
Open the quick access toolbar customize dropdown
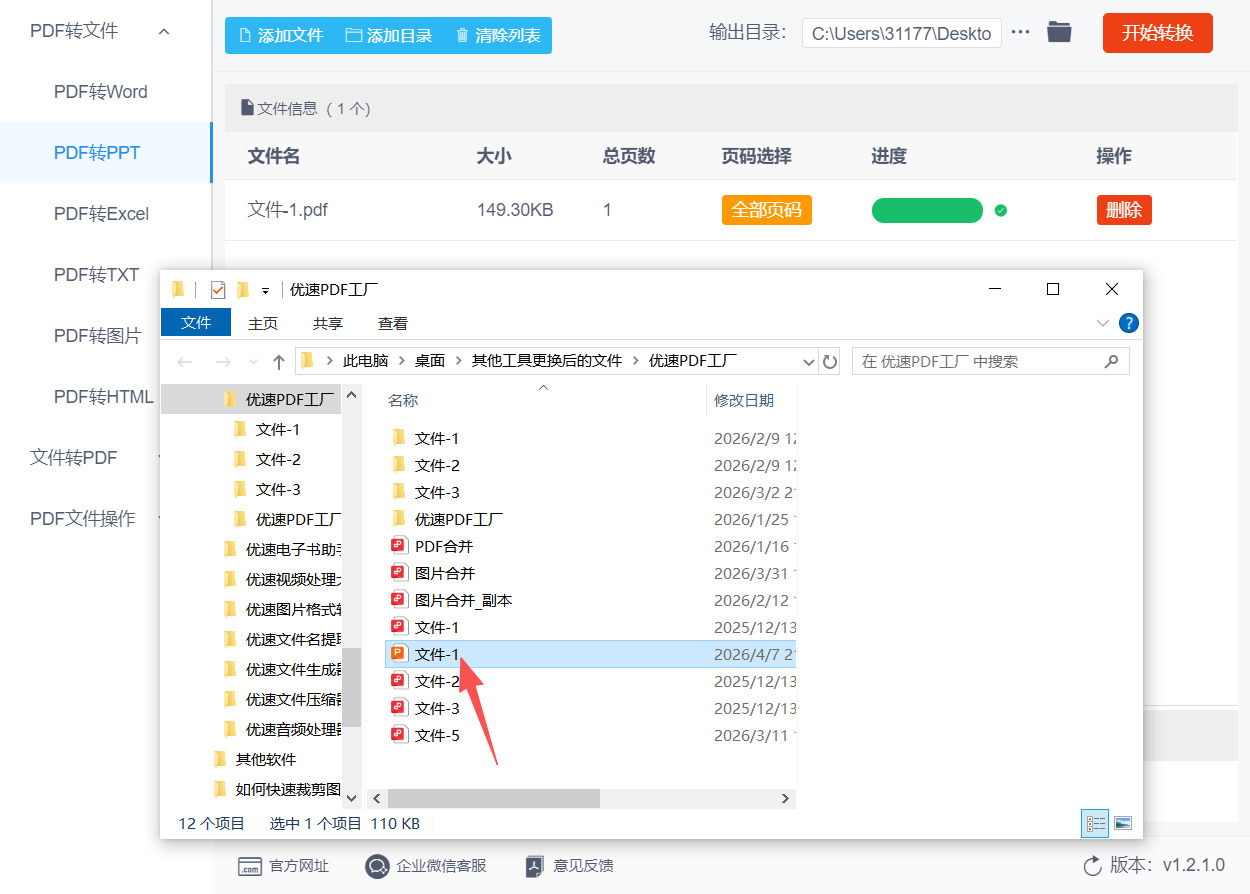click(265, 291)
